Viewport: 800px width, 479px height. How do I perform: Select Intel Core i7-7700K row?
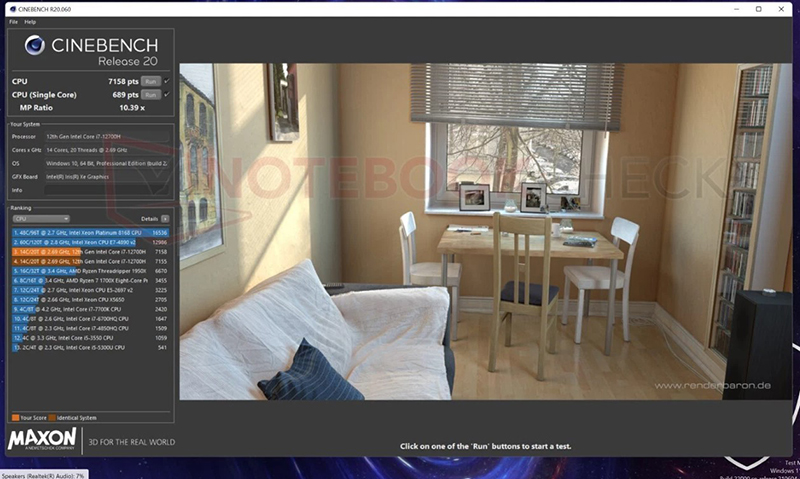coord(90,309)
